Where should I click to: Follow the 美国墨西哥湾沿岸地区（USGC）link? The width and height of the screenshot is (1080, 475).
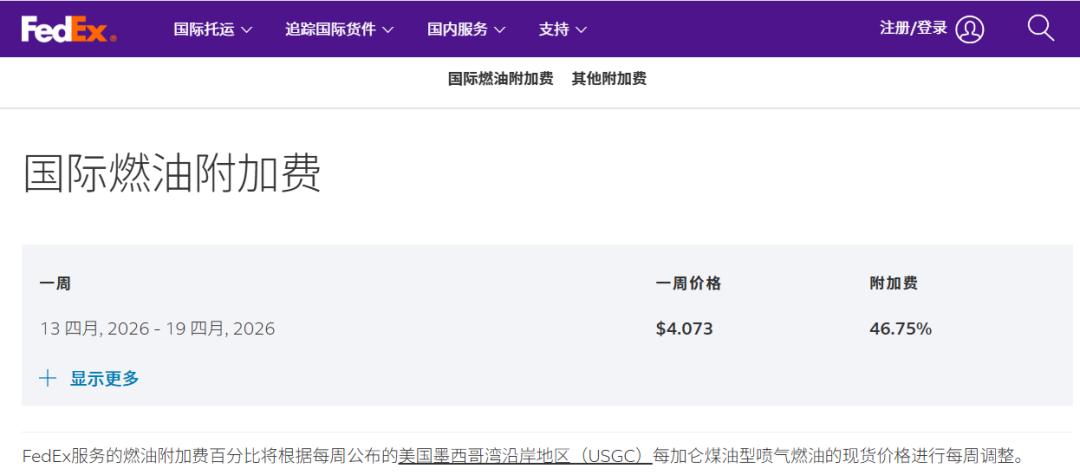tap(525, 455)
